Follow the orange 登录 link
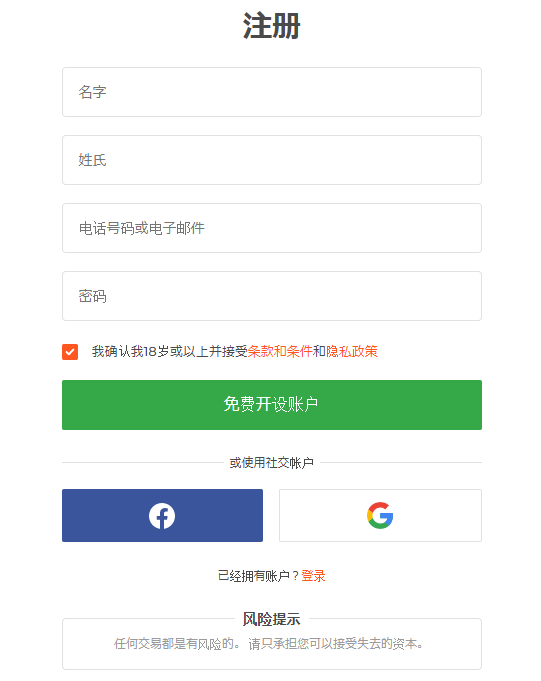The image size is (541, 681). (313, 576)
